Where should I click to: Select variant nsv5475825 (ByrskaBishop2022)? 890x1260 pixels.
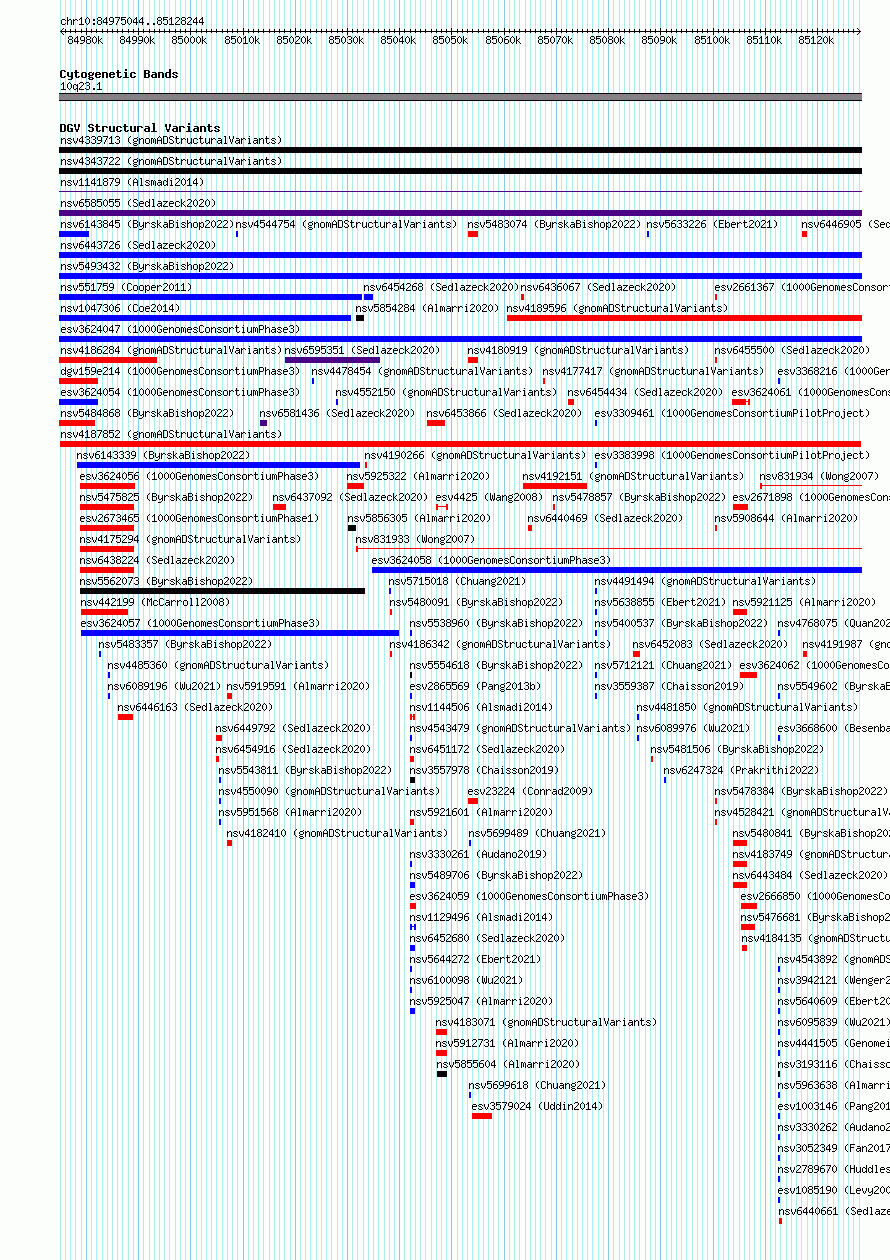(166, 497)
